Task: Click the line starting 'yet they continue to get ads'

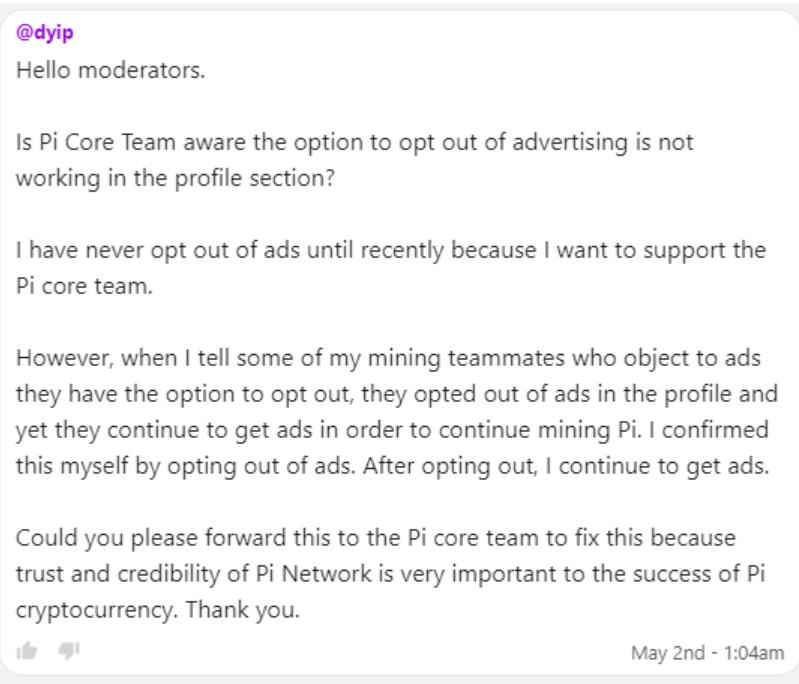Action: (392, 430)
